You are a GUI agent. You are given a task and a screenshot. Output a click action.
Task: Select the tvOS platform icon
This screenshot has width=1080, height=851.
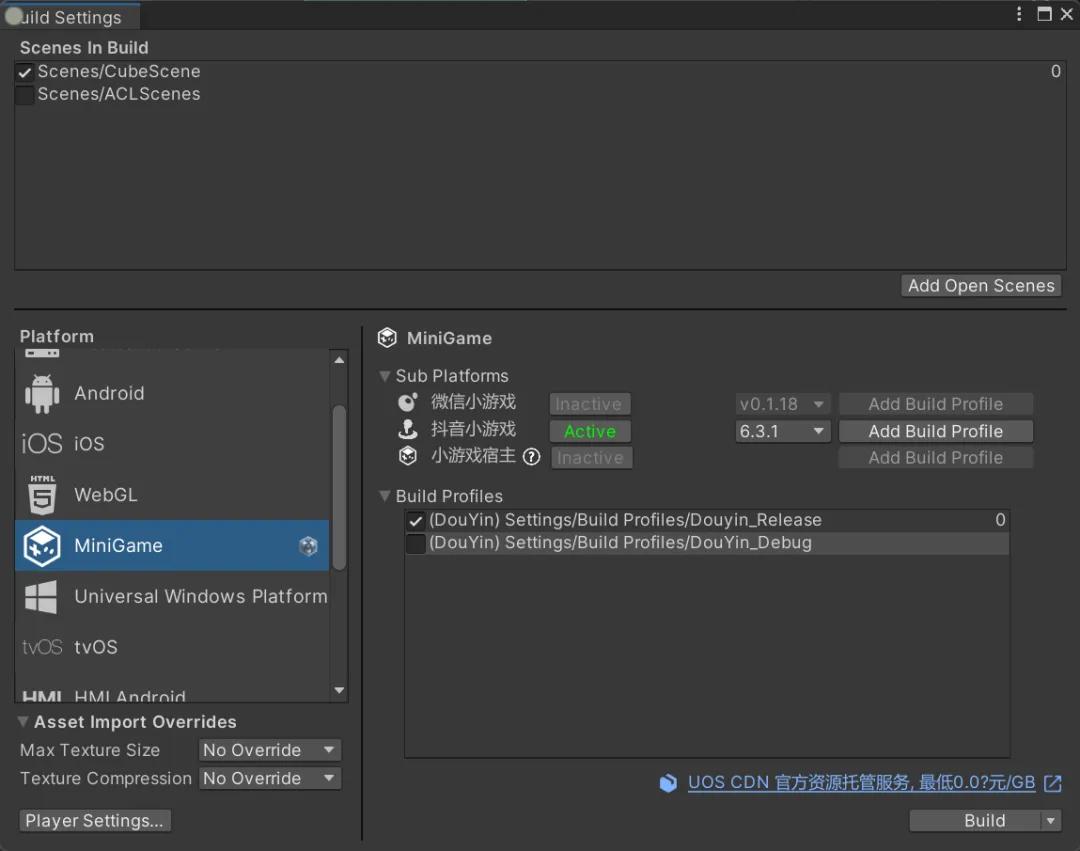[42, 648]
